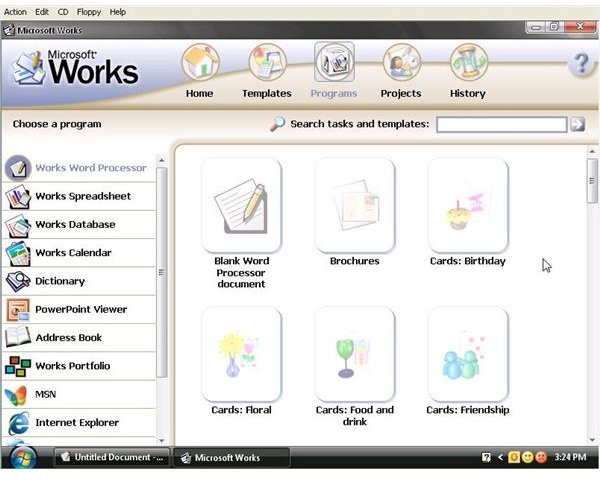
Task: Open the Brochures template thumbnail
Action: pyautogui.click(x=354, y=205)
